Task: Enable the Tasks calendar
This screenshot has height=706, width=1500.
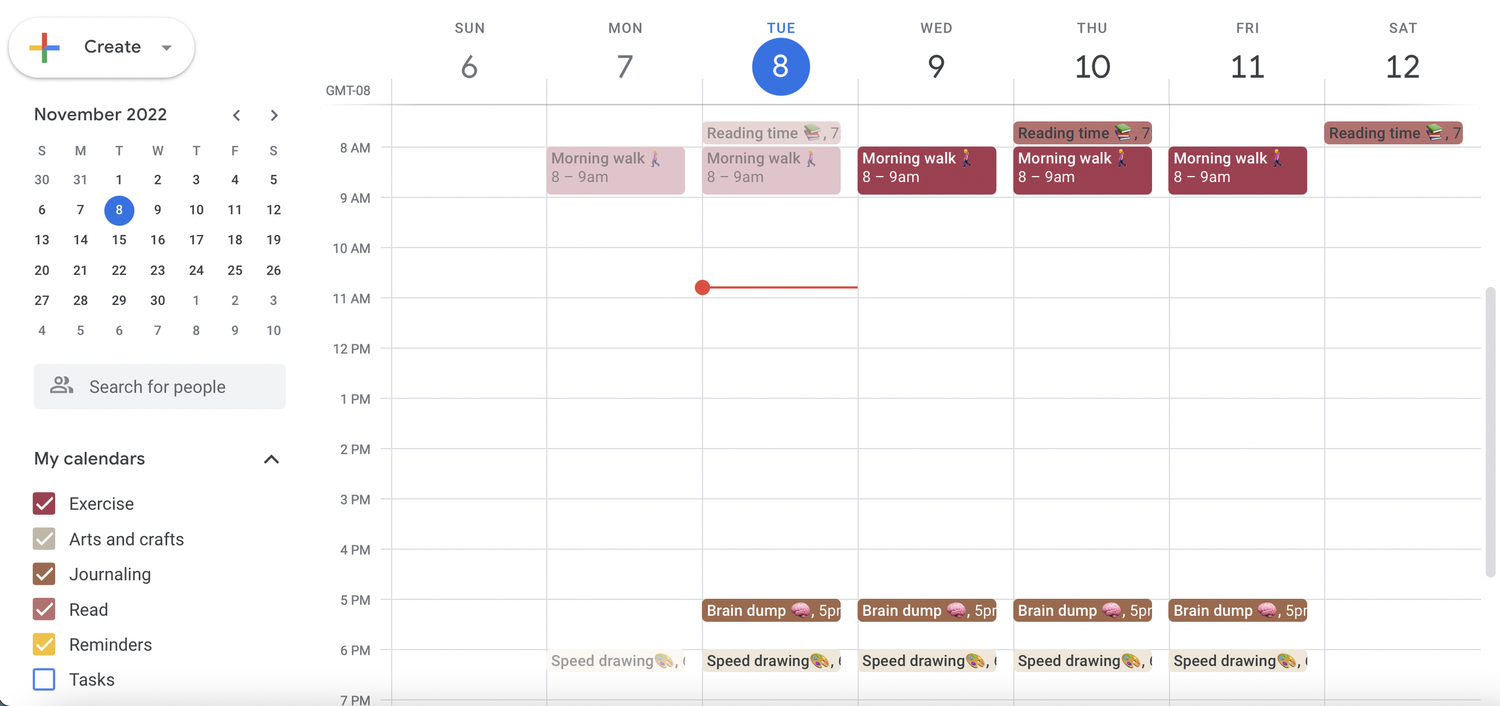Action: [x=42, y=679]
